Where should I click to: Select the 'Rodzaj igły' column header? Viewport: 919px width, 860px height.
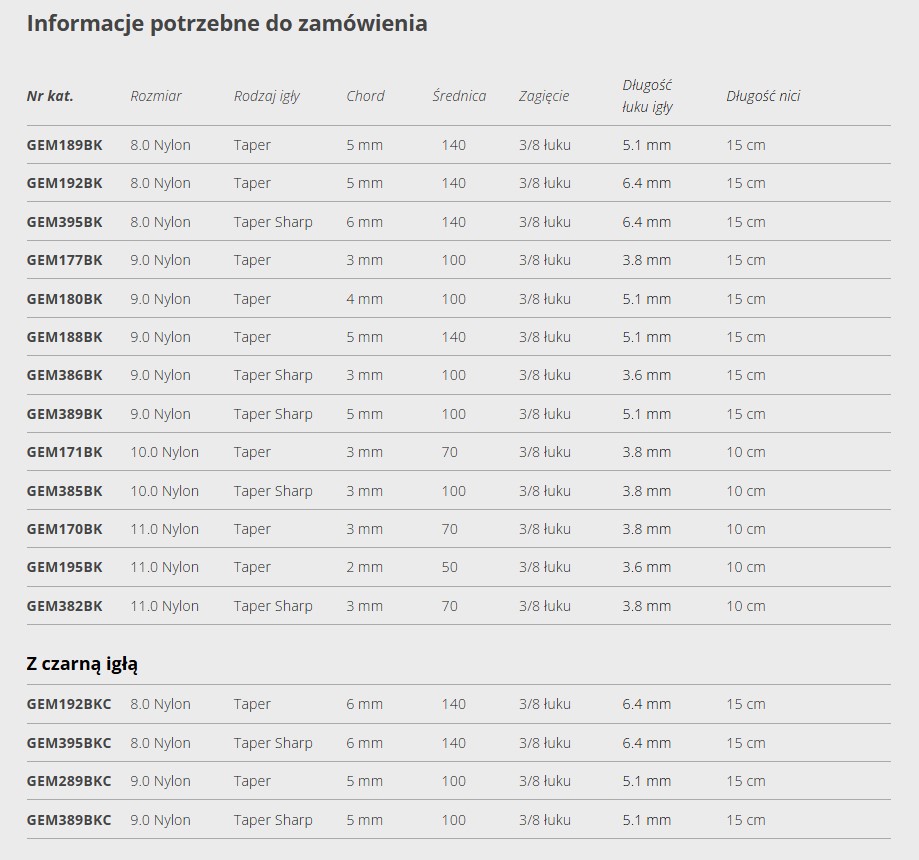pyautogui.click(x=267, y=96)
